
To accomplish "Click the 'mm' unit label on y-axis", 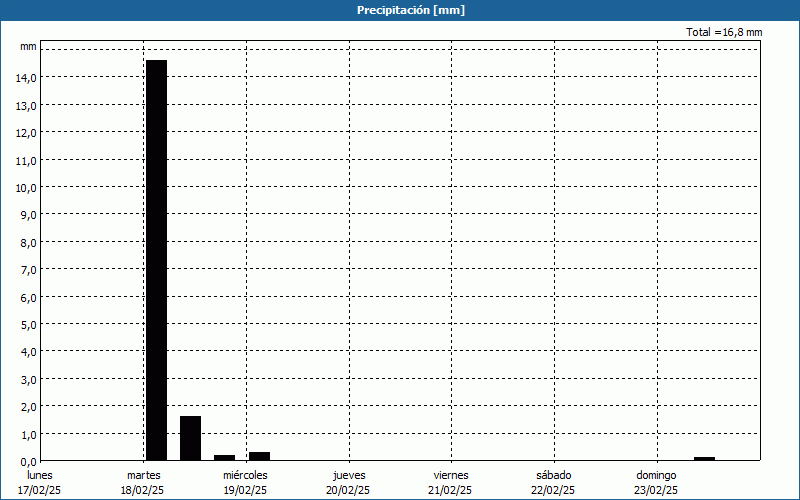I will pyautogui.click(x=28, y=46).
